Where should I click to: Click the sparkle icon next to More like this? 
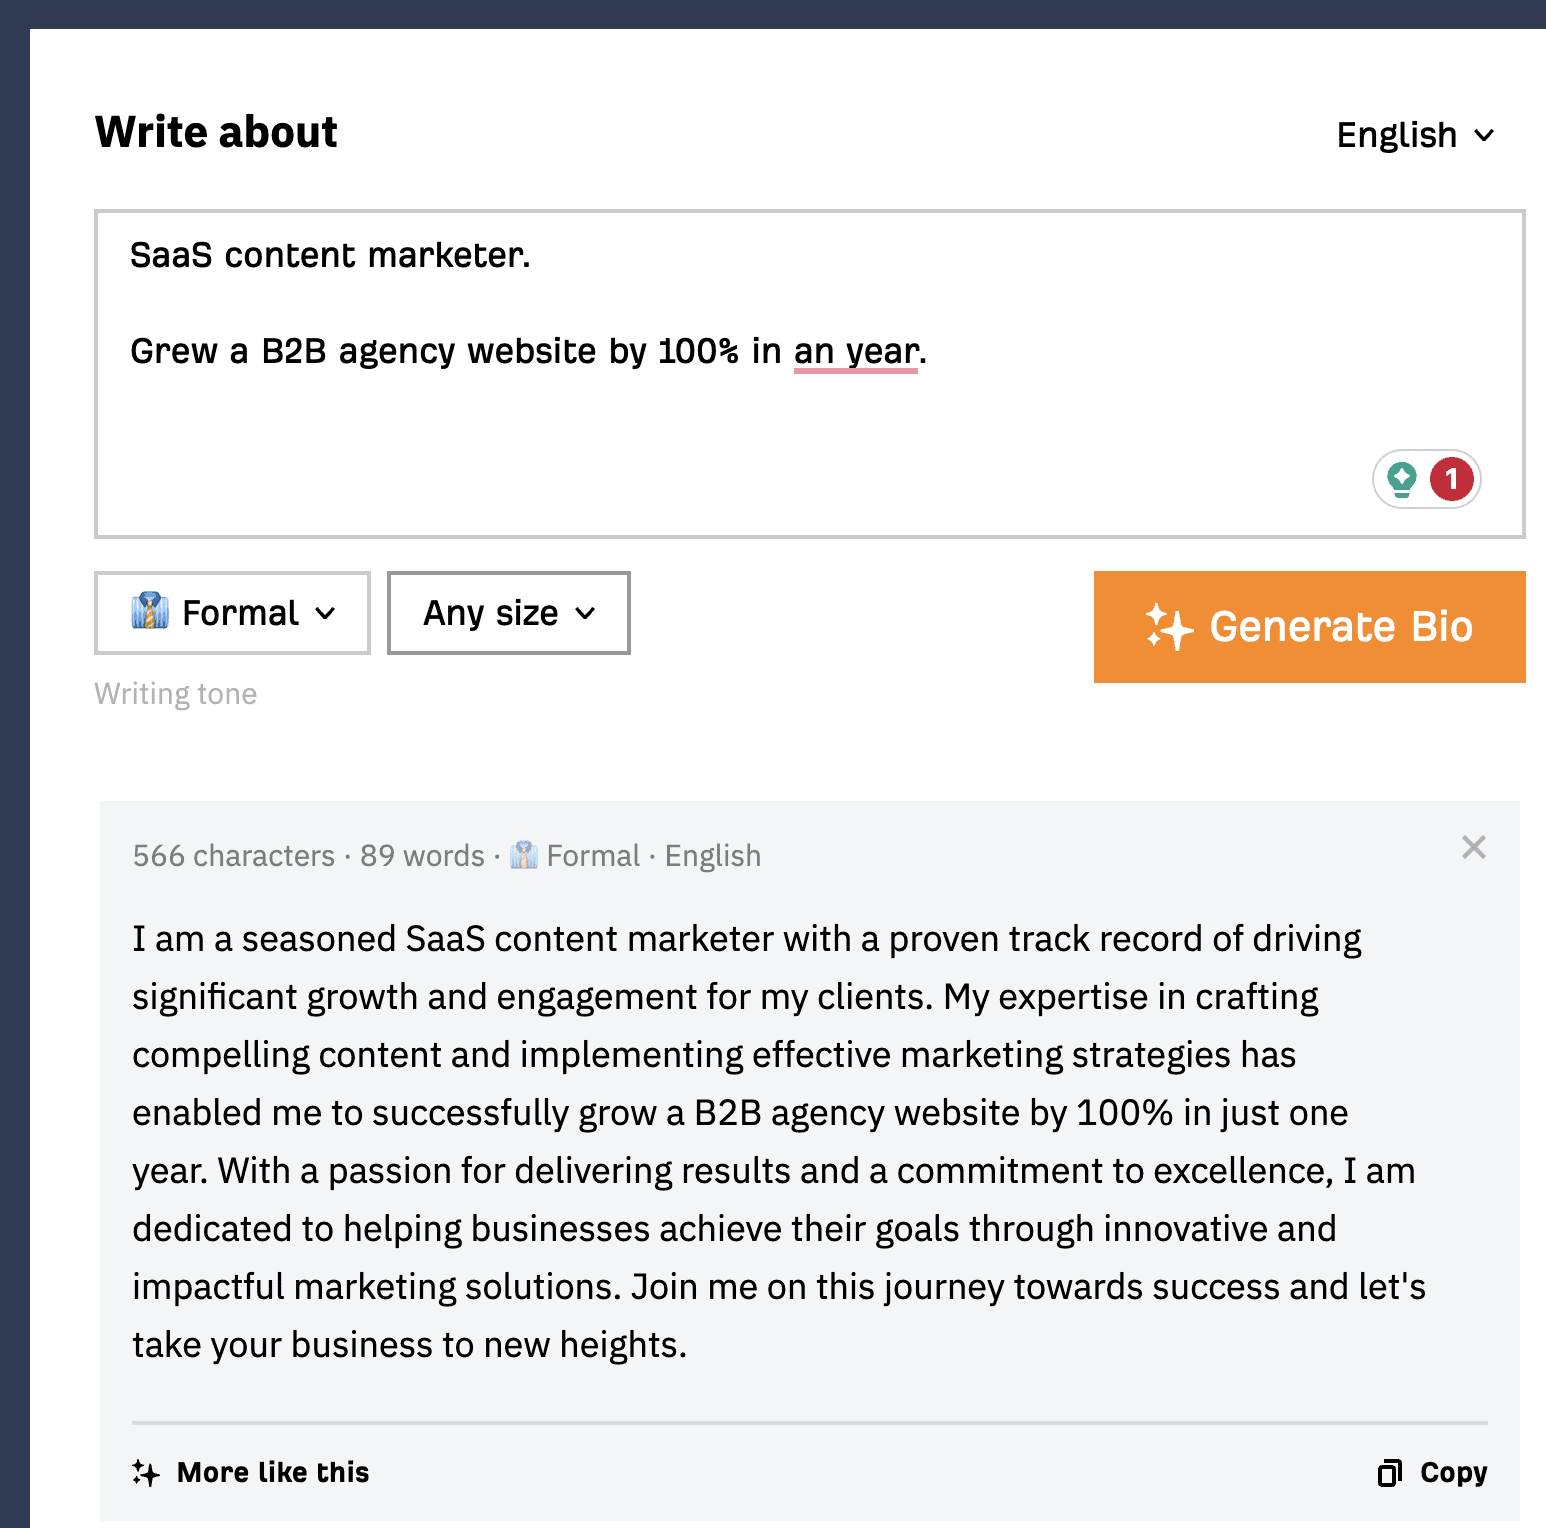point(145,1472)
